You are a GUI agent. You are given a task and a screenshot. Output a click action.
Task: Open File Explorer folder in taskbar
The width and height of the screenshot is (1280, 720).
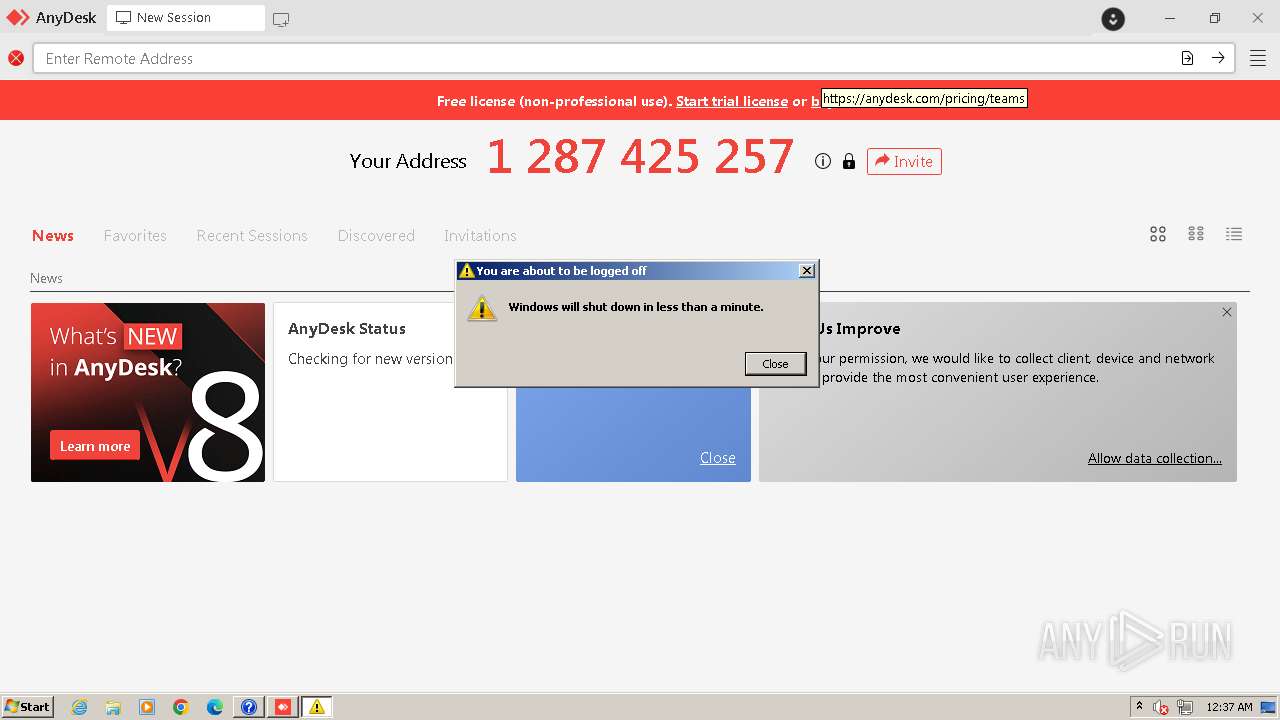[113, 707]
